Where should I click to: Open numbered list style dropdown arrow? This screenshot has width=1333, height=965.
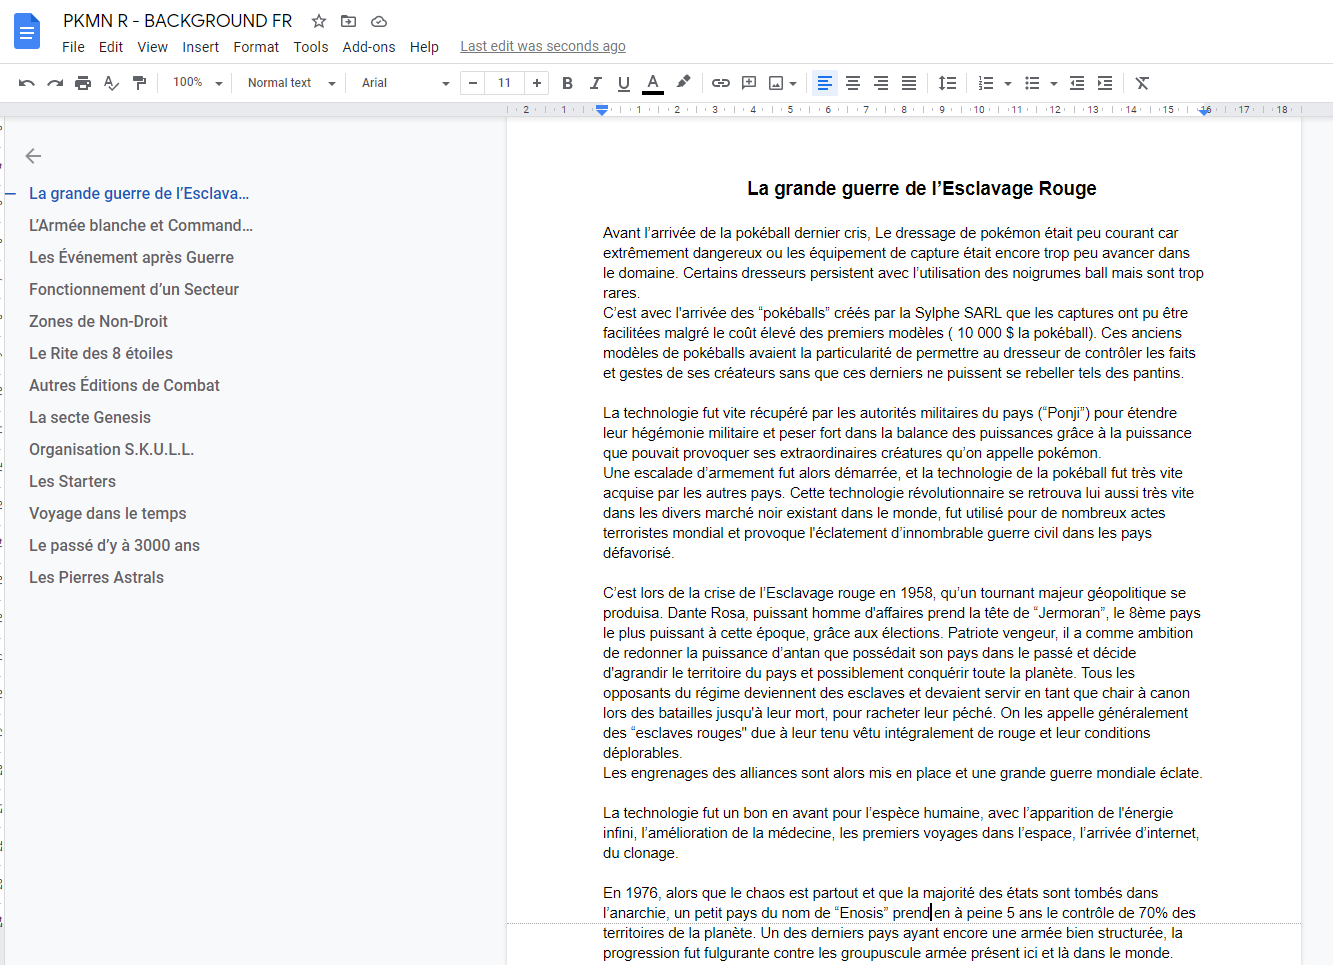pyautogui.click(x=1007, y=84)
